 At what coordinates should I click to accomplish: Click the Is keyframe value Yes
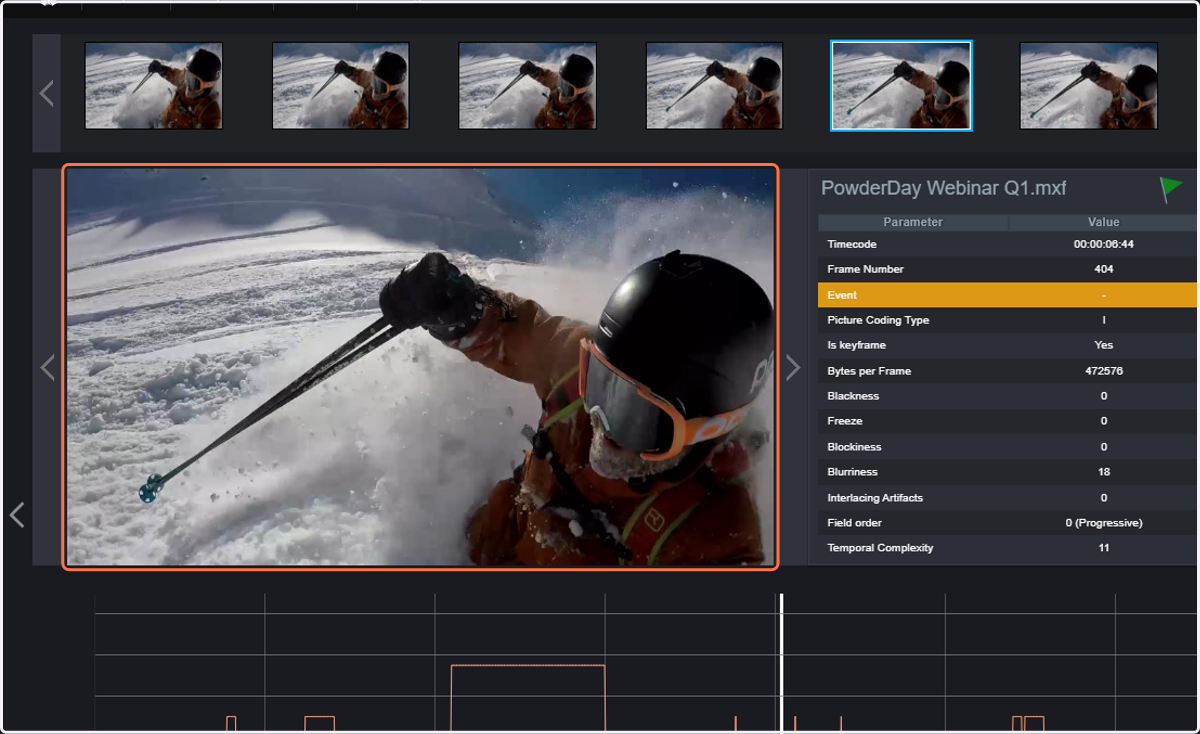click(1104, 345)
